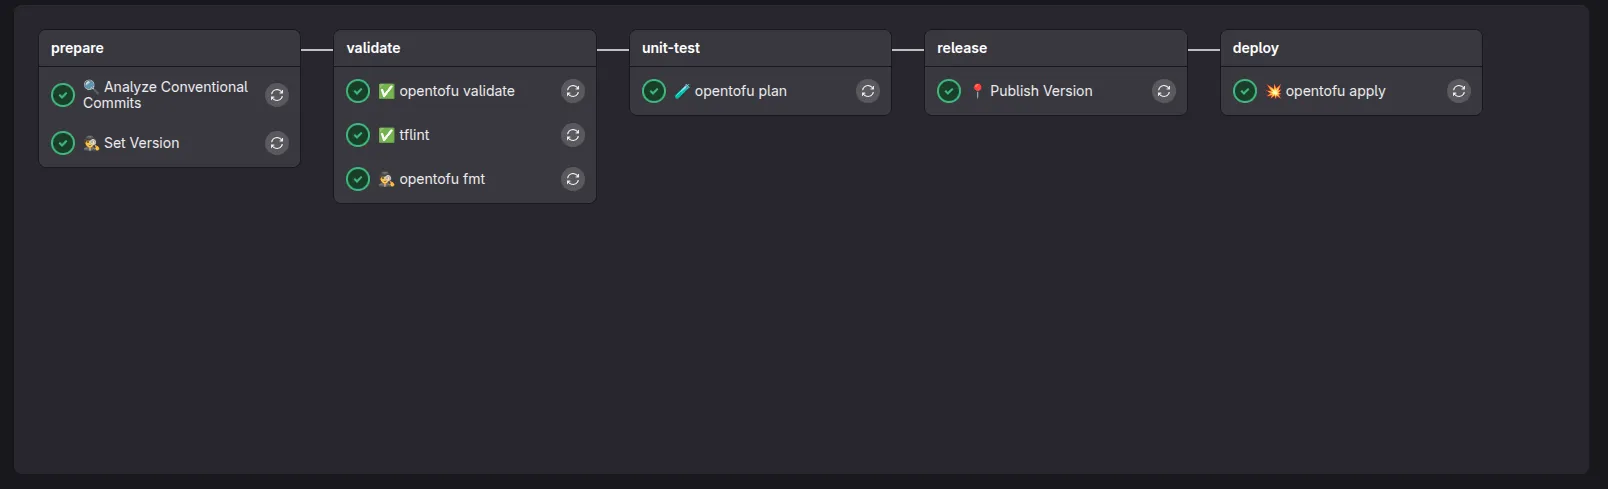Open the opentofu plan job
Image resolution: width=1608 pixels, height=489 pixels.
(x=740, y=91)
